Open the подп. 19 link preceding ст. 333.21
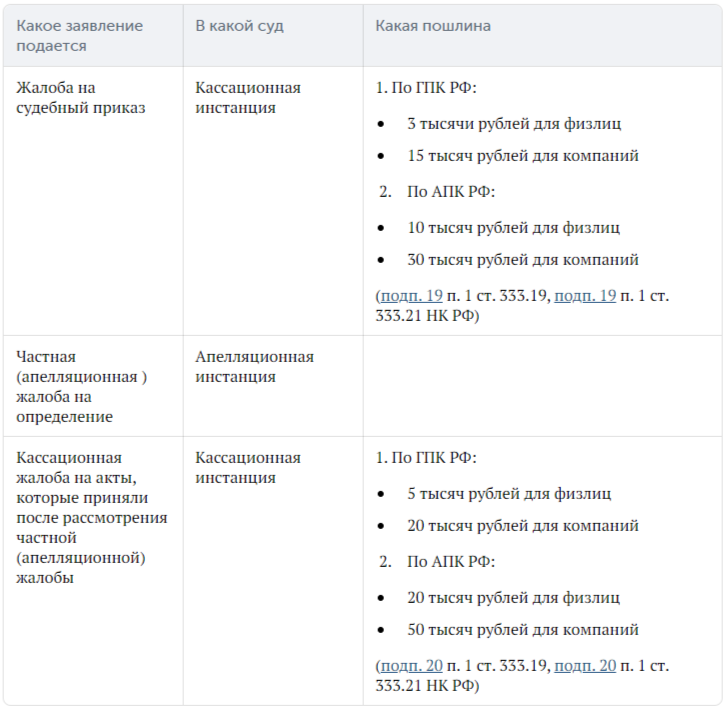726x710 pixels. click(585, 295)
